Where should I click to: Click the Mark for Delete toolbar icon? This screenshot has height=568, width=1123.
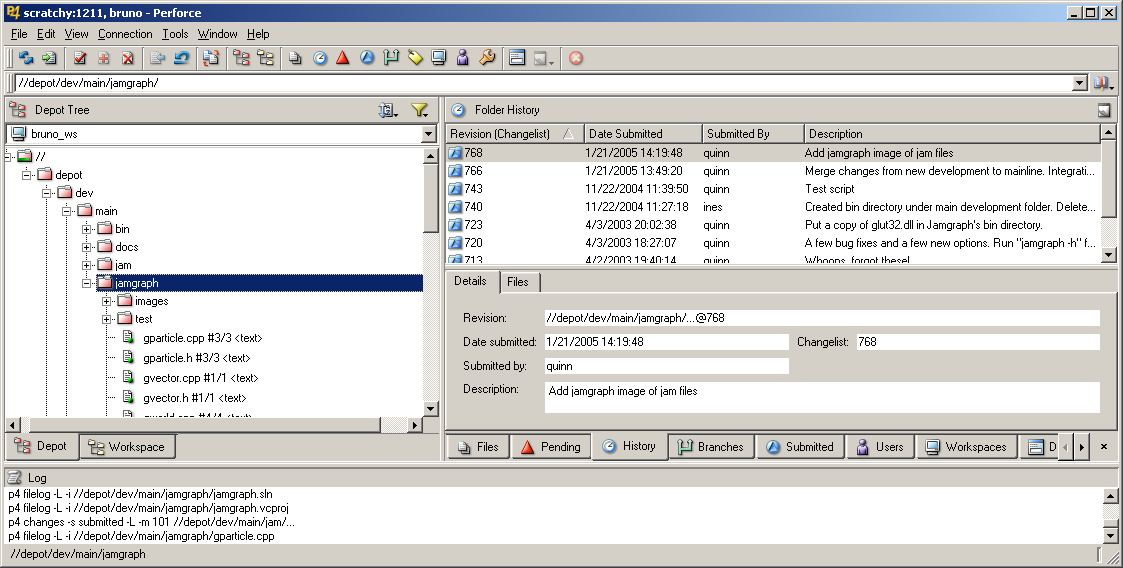127,58
